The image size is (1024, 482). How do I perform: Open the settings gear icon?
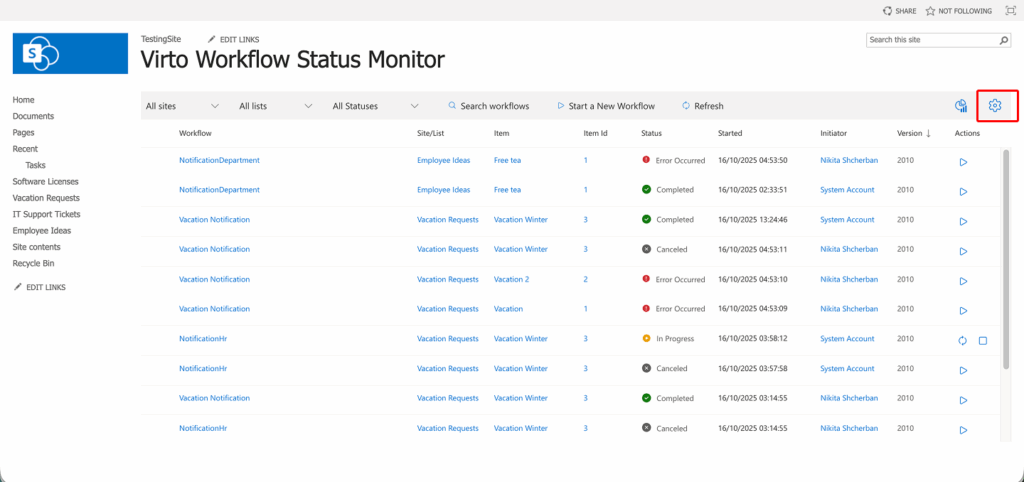click(x=995, y=106)
